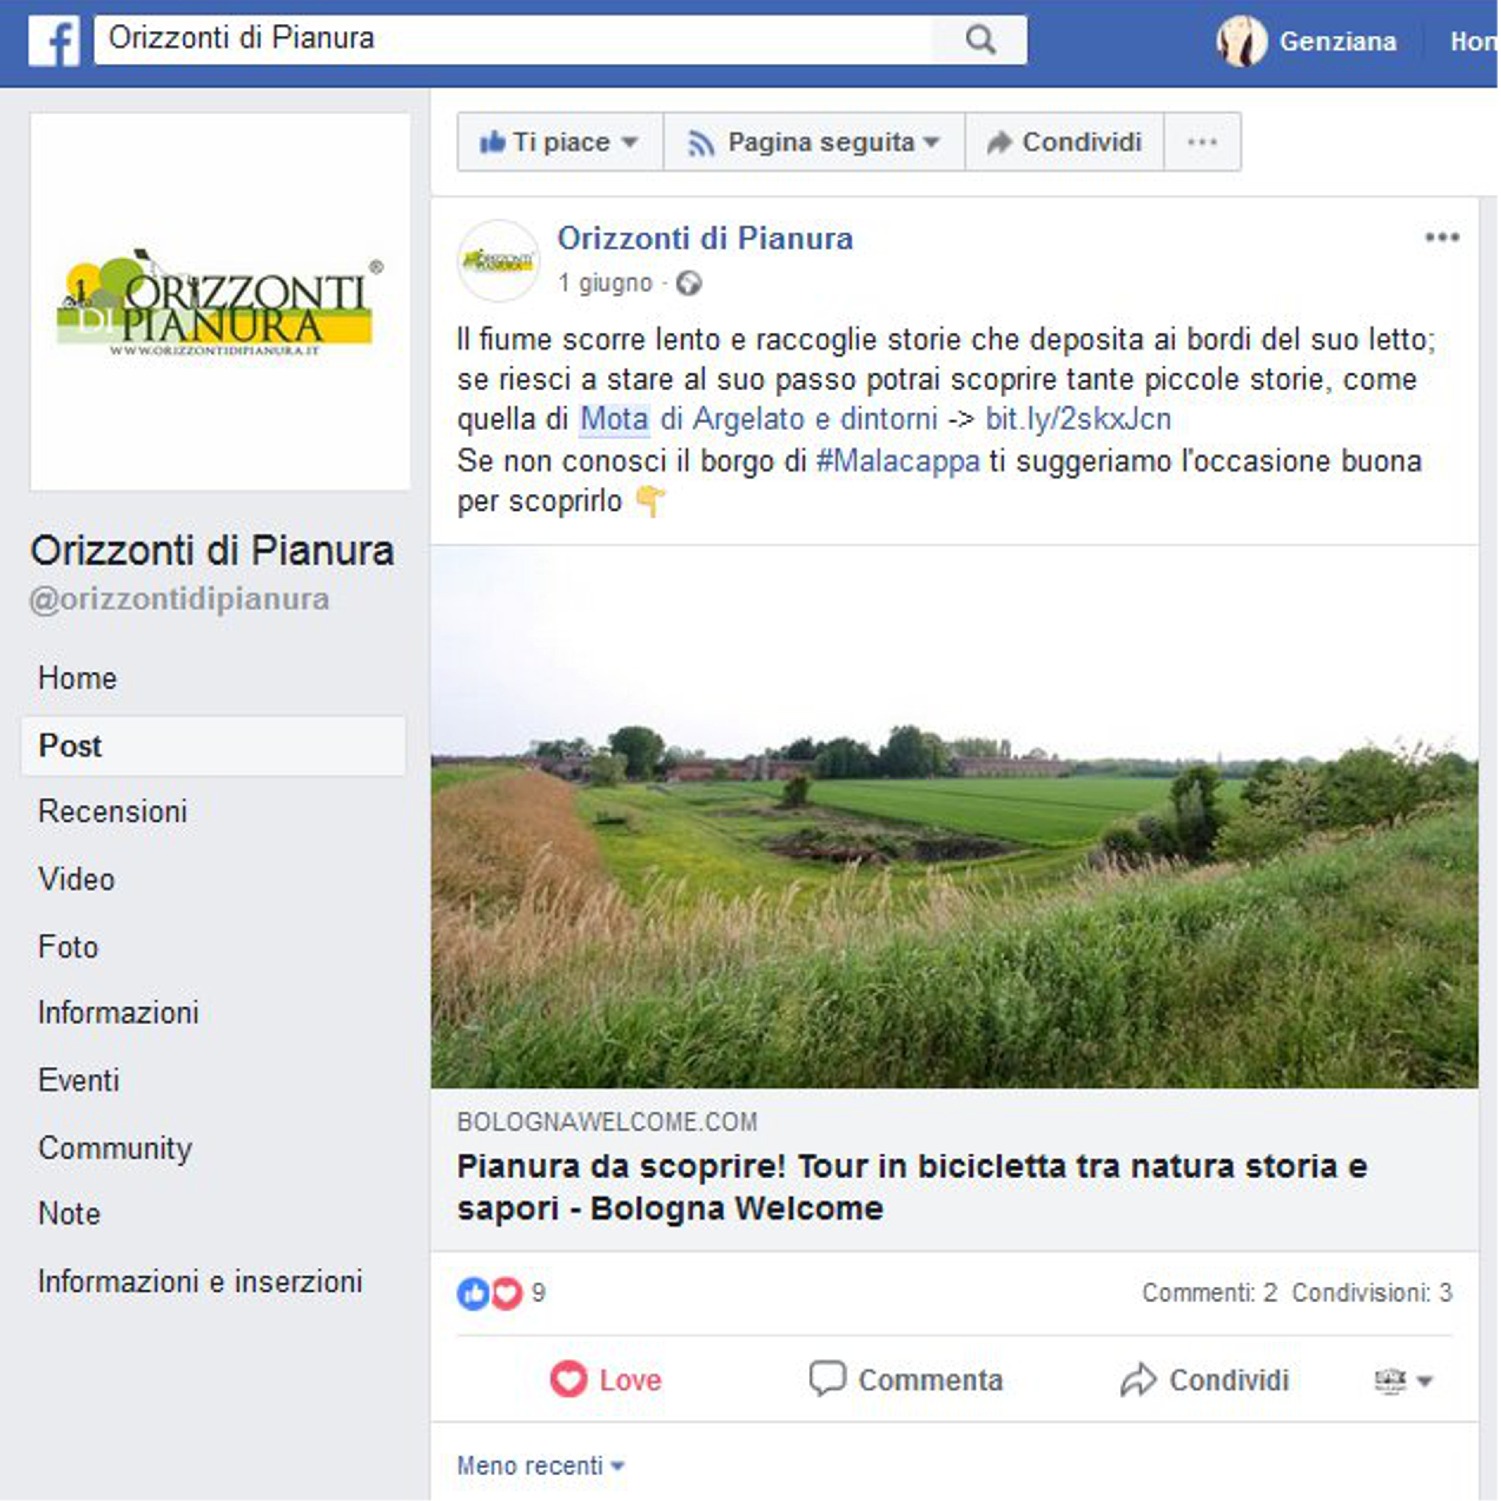
Task: Open Genziana's profile picture
Action: tap(1241, 41)
